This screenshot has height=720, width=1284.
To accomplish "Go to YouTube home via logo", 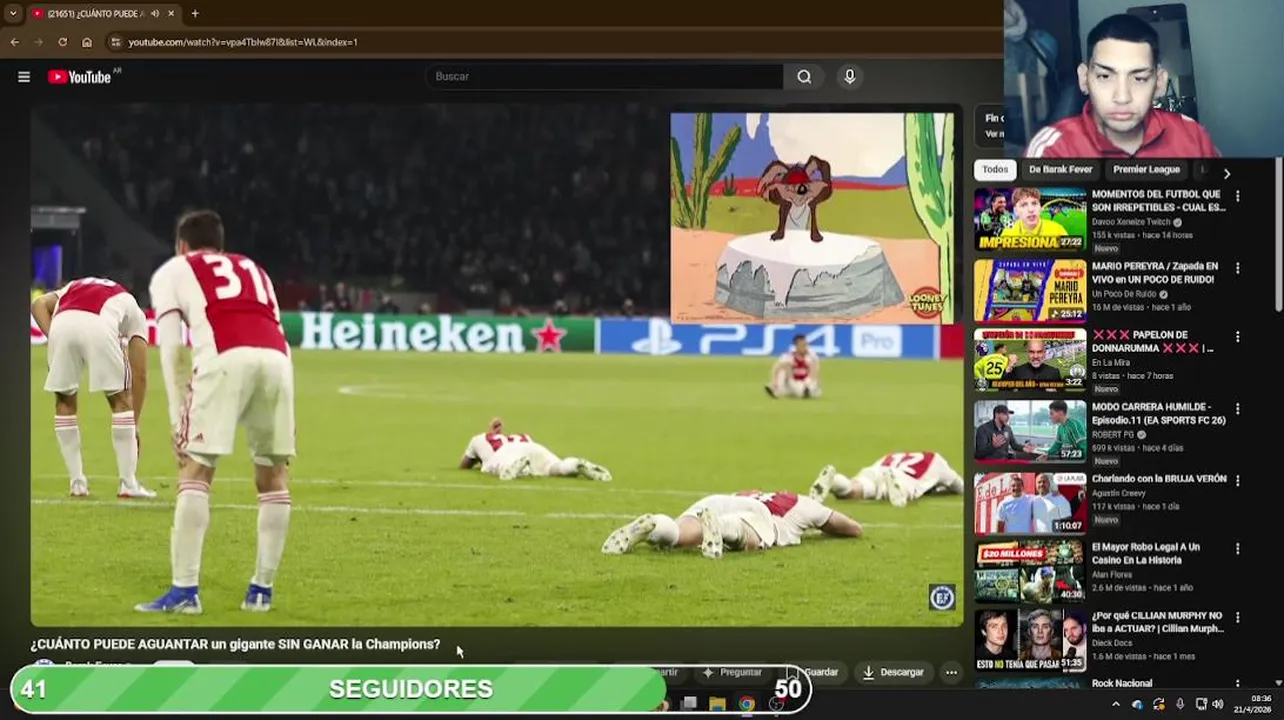I will [79, 77].
